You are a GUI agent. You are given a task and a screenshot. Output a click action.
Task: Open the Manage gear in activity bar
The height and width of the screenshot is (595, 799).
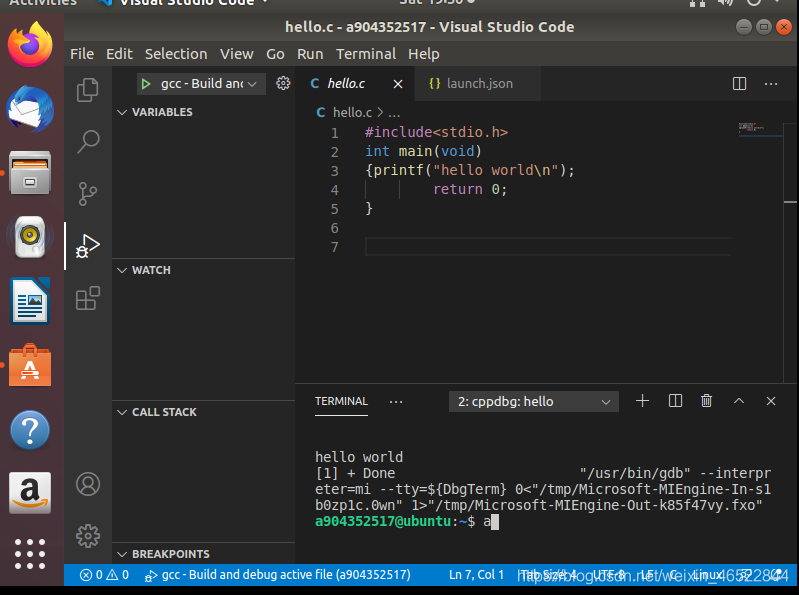[x=88, y=536]
